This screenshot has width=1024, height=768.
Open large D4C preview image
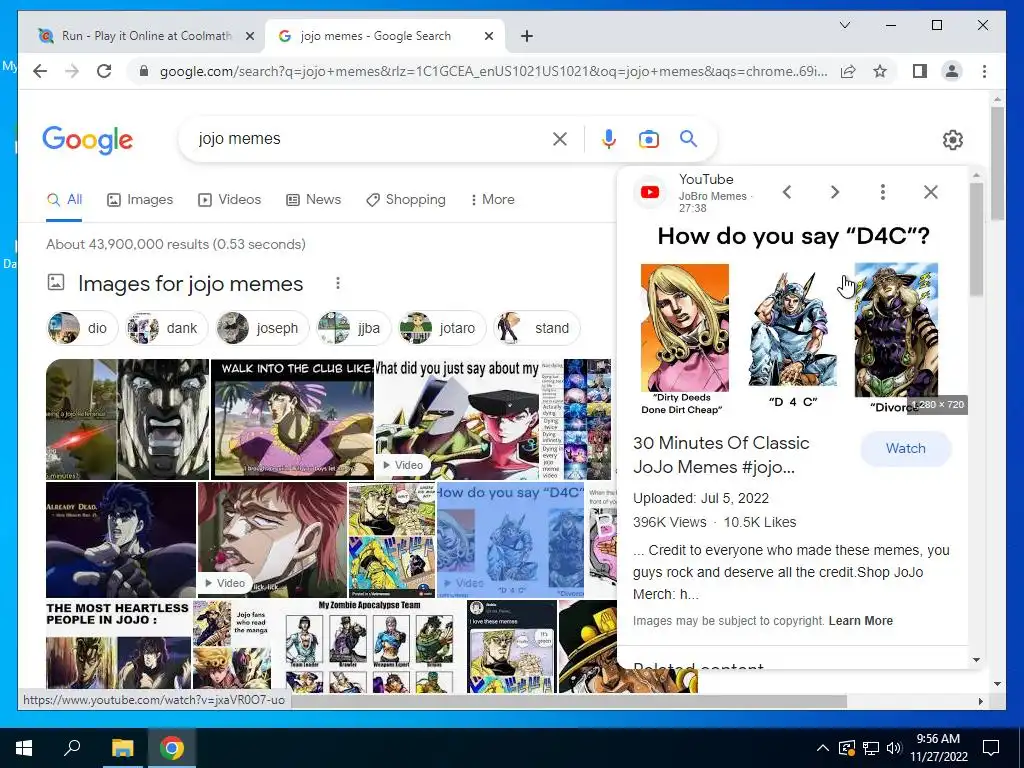click(793, 320)
